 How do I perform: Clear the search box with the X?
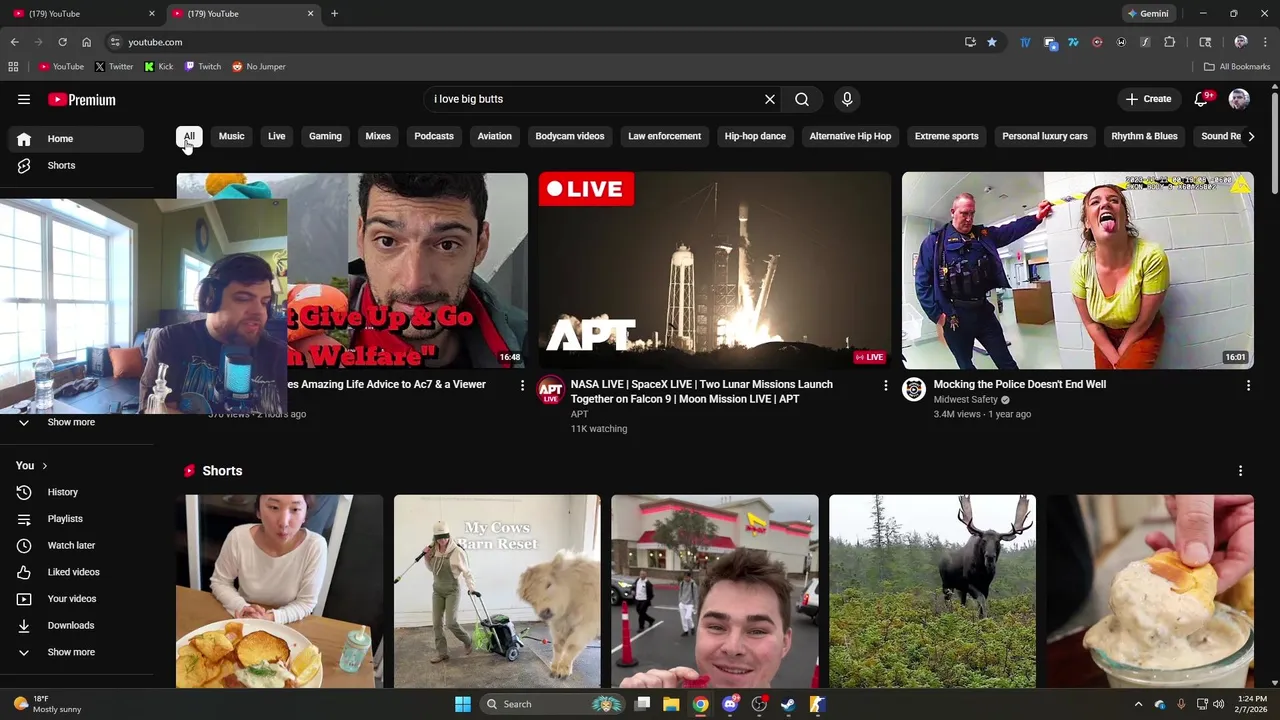click(x=770, y=99)
